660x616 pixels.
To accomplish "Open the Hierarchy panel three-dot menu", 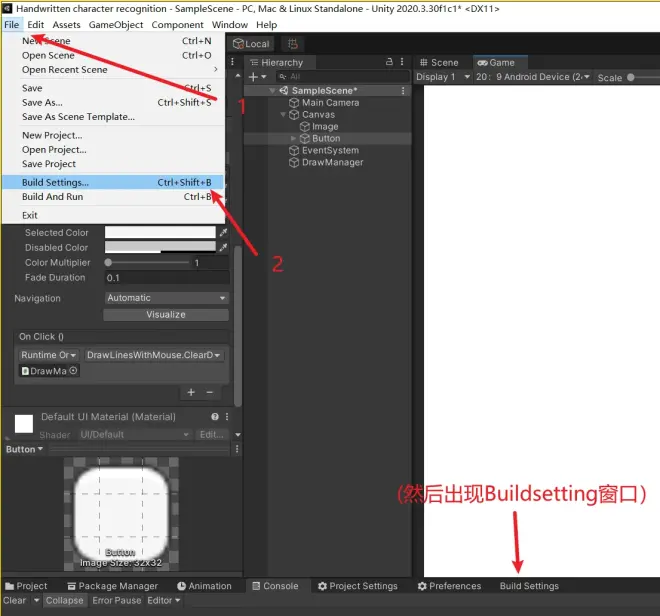I will tap(402, 62).
